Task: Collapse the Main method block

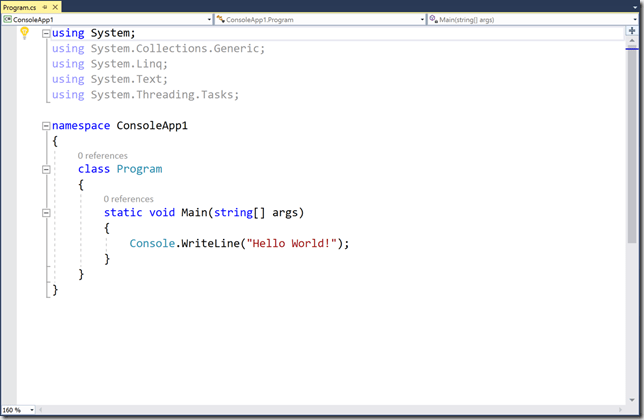Action: point(46,213)
